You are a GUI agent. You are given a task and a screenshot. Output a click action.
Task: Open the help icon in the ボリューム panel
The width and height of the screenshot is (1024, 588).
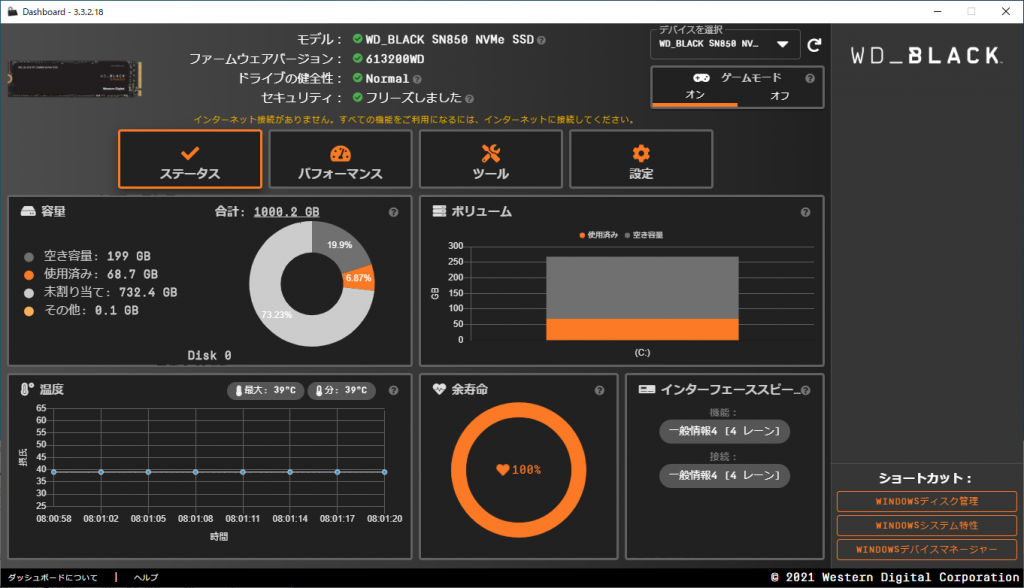[805, 212]
